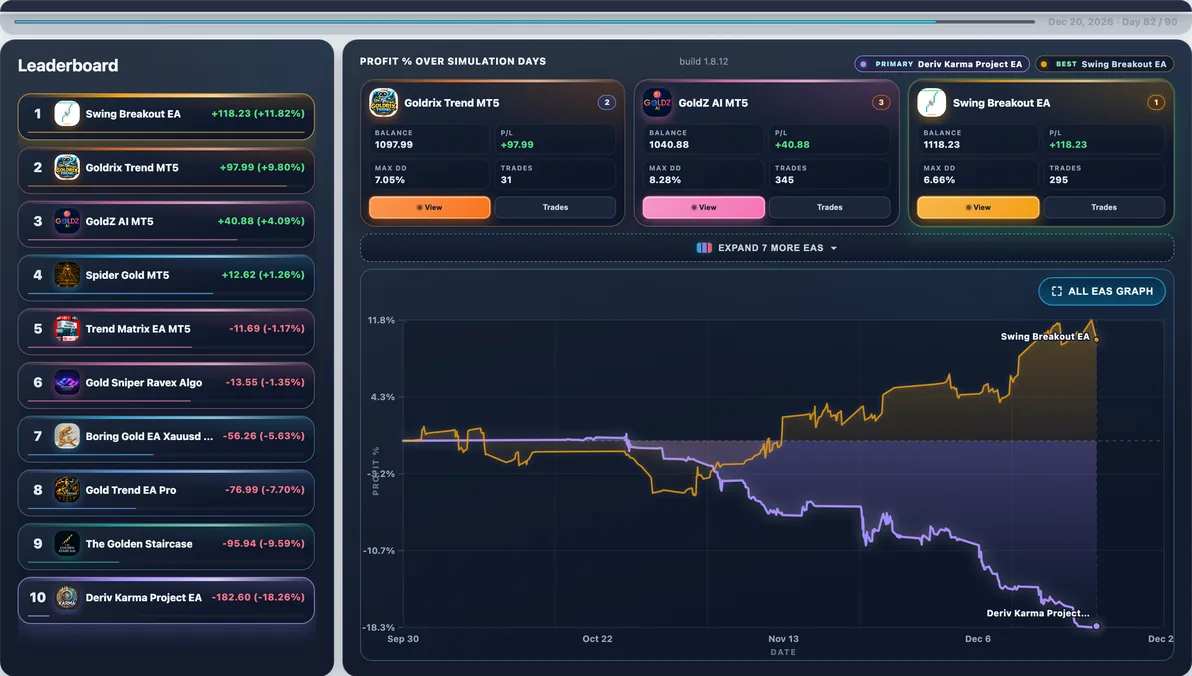Image resolution: width=1192 pixels, height=676 pixels.
Task: Click the balance value 1118.23
Action: pyautogui.click(x=942, y=144)
